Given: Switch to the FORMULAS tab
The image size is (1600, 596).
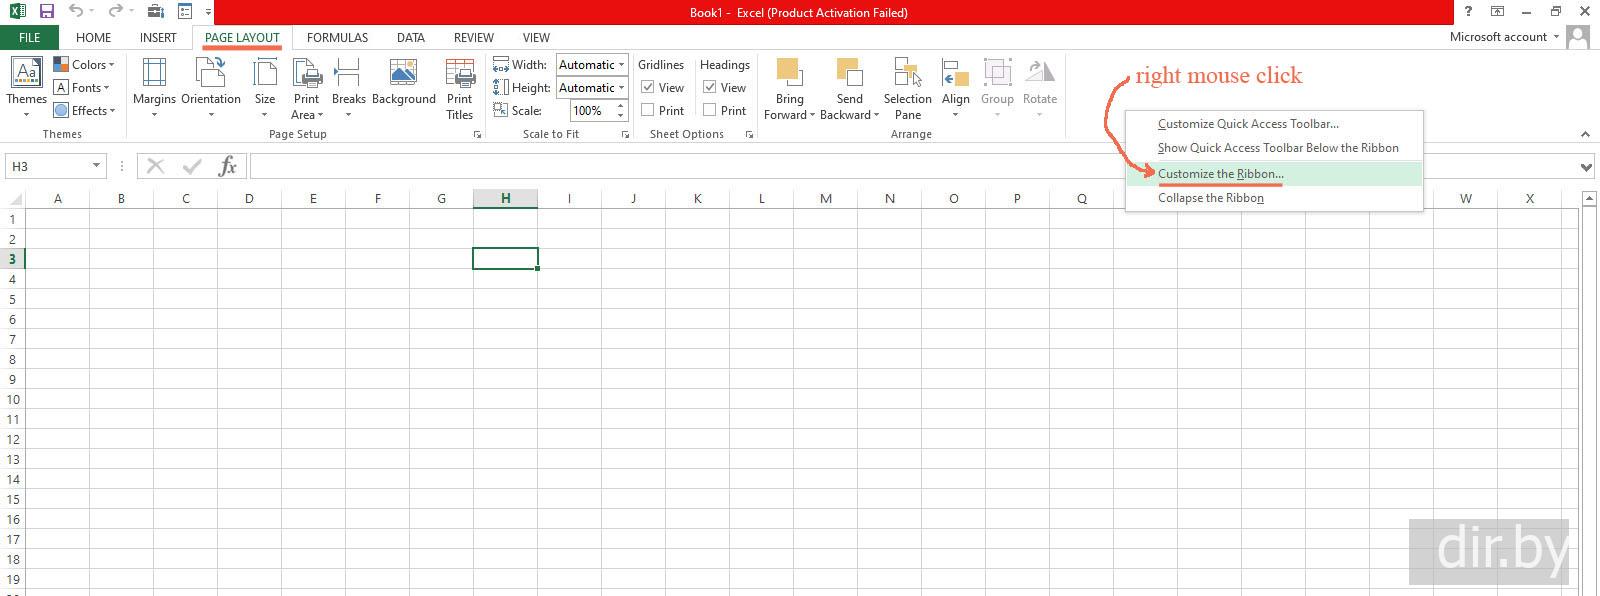Looking at the screenshot, I should coord(337,38).
